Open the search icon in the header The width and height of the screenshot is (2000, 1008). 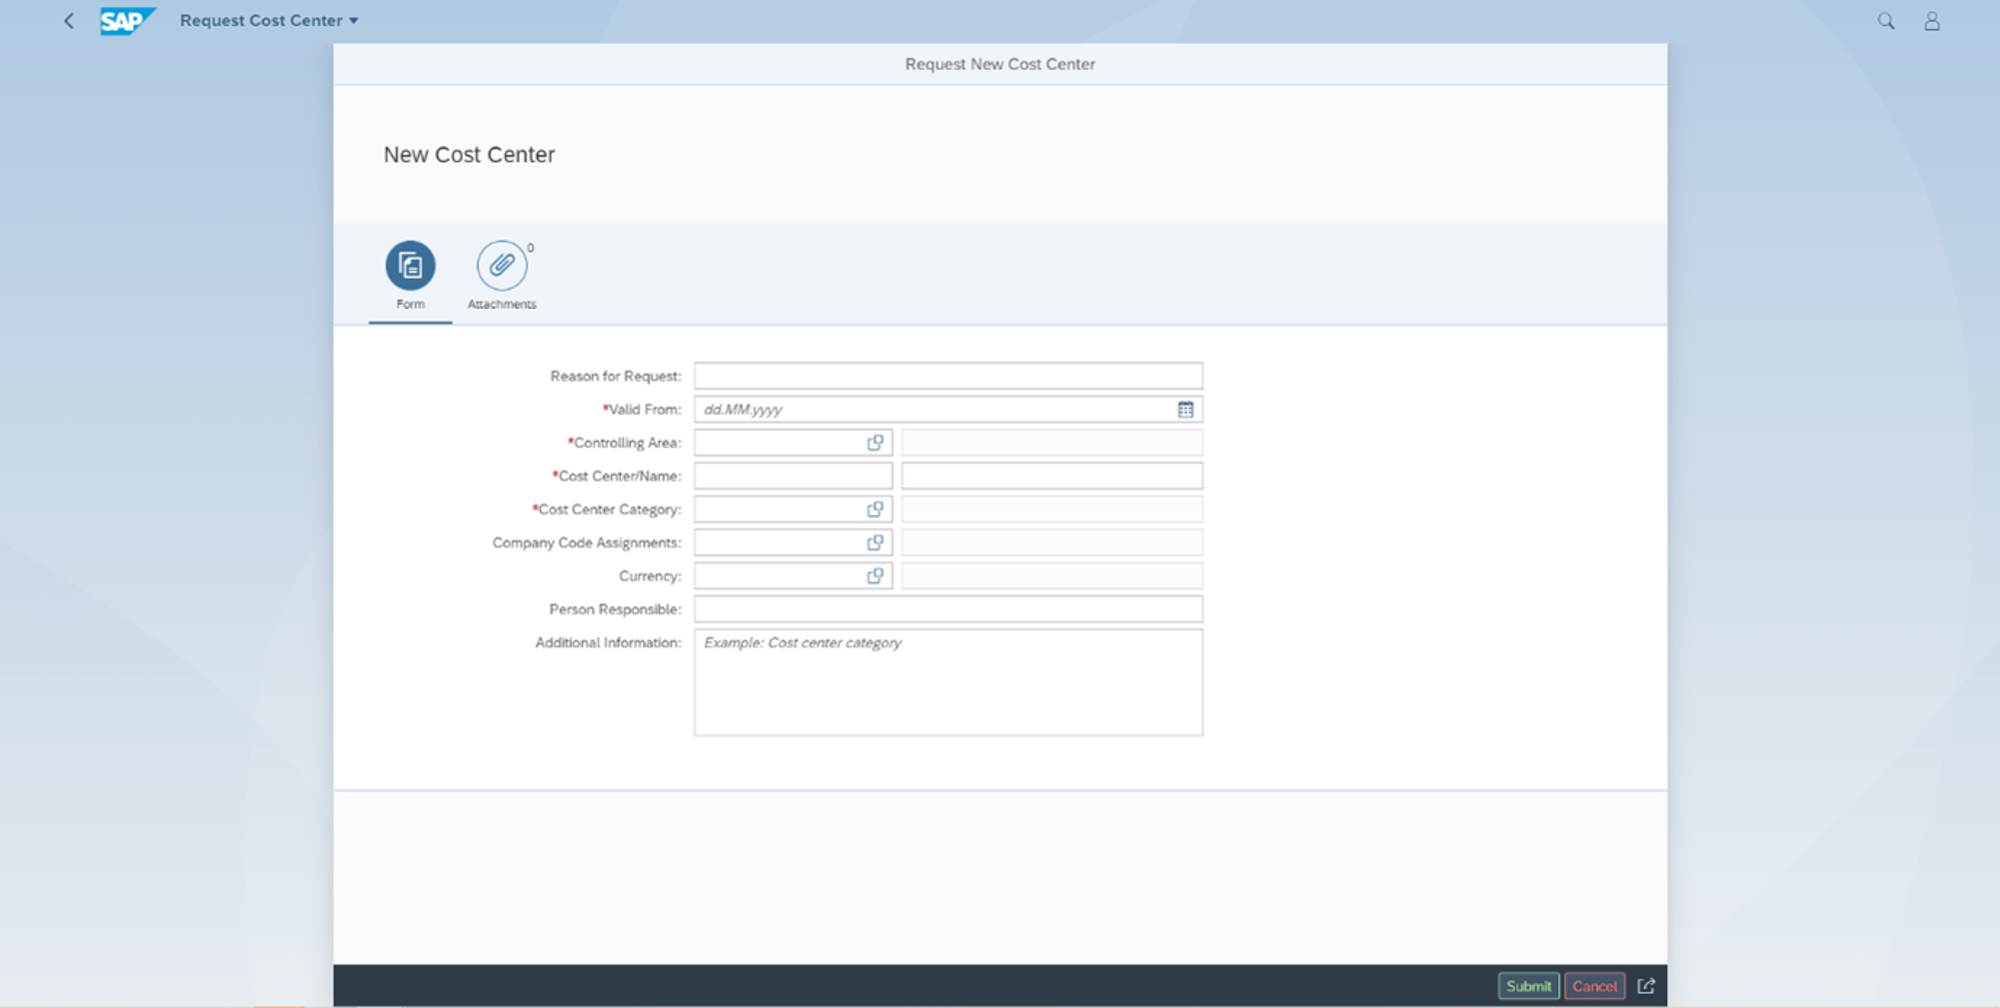[x=1885, y=20]
